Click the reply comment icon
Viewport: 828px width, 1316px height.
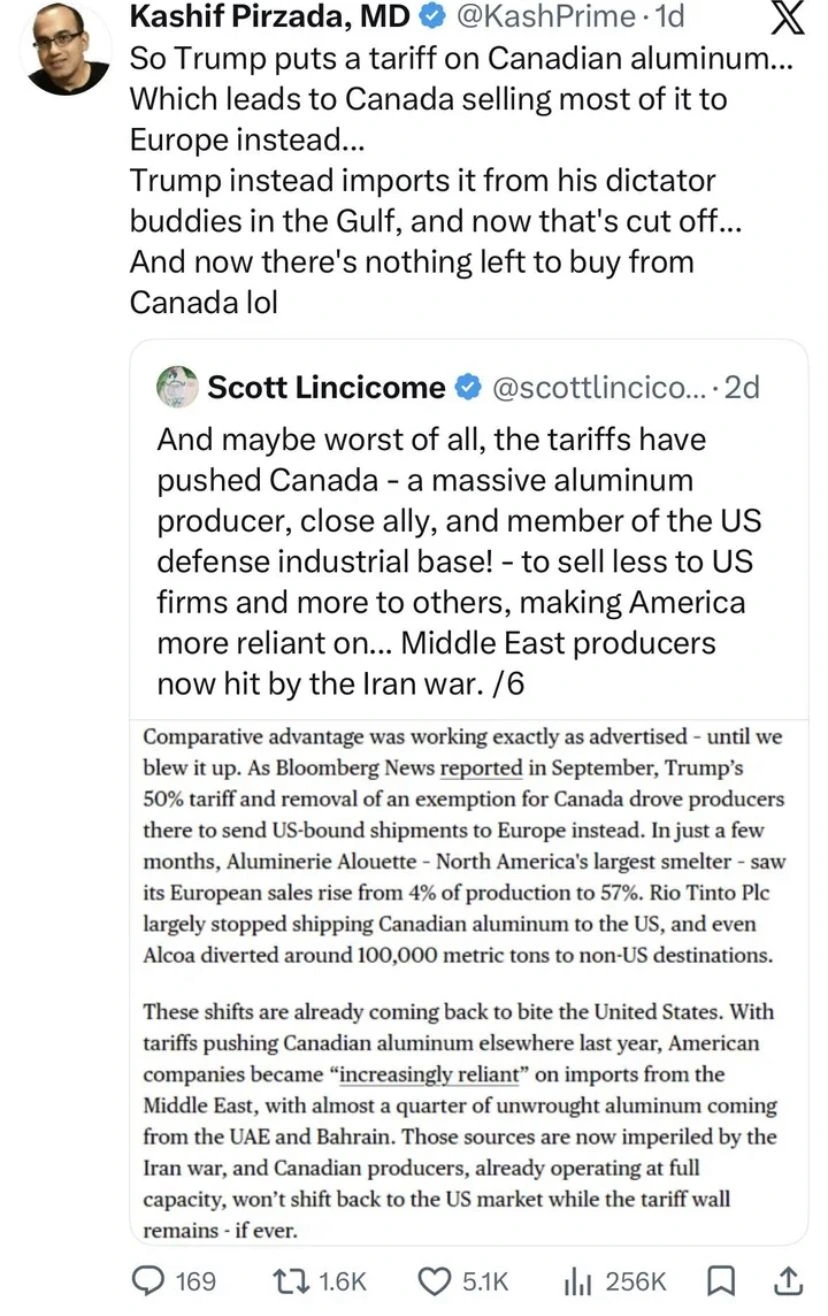click(x=149, y=1281)
